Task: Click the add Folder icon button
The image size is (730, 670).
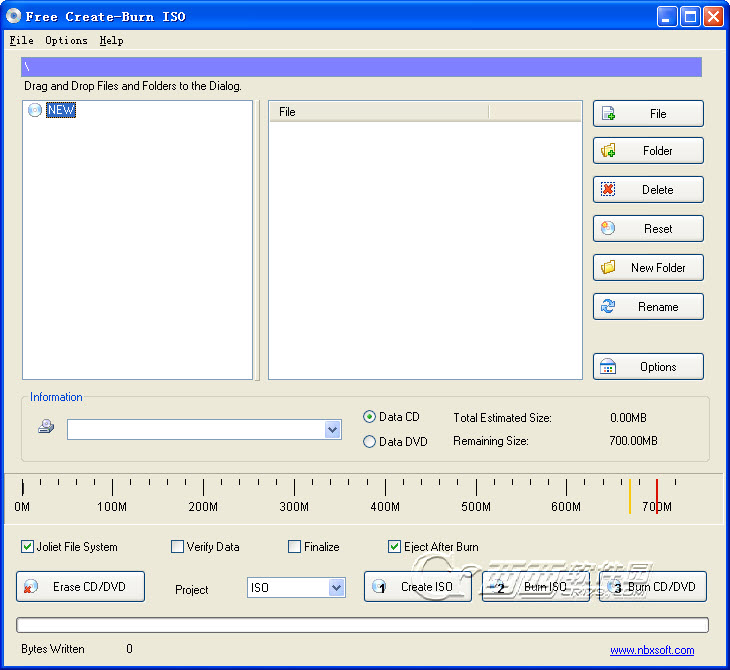Action: click(x=647, y=151)
